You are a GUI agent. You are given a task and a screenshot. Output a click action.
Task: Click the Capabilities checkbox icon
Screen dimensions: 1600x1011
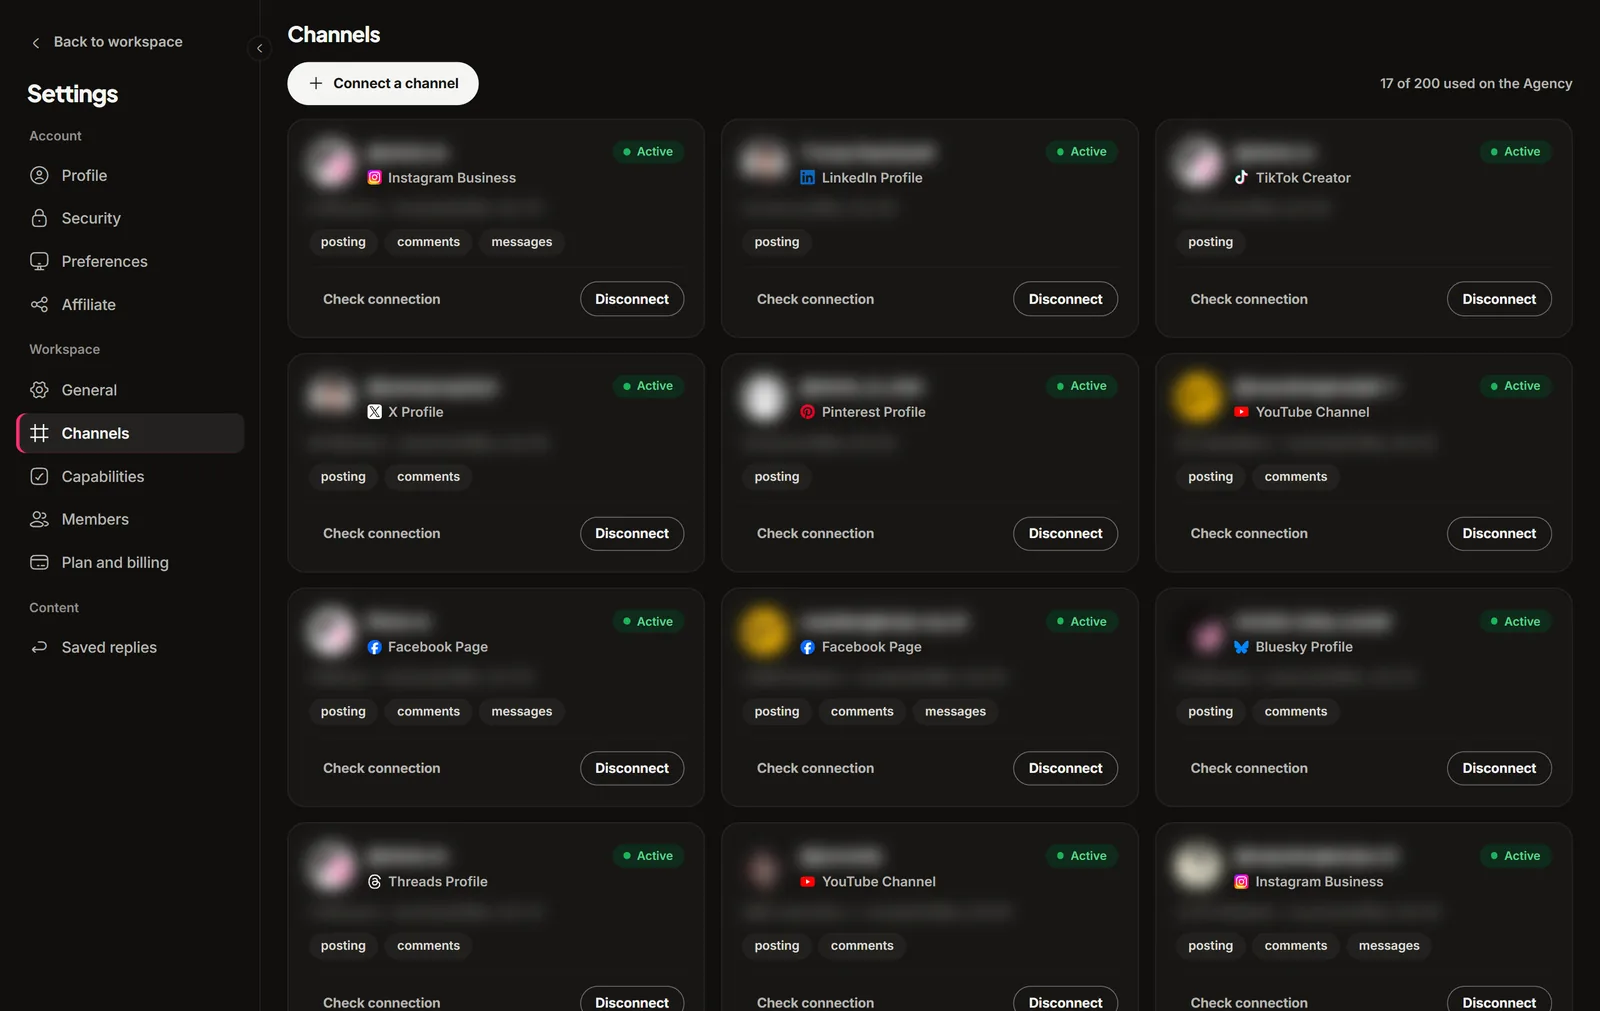click(39, 476)
